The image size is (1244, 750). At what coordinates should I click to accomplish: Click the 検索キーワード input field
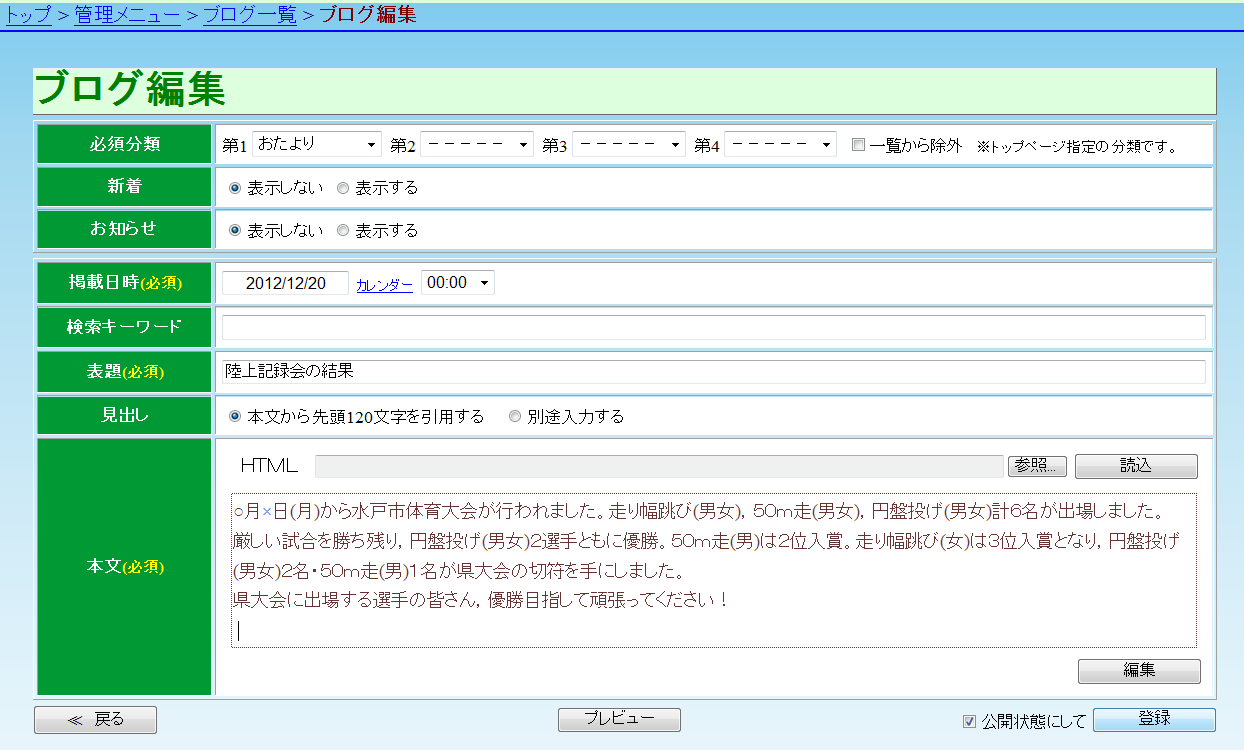point(714,327)
